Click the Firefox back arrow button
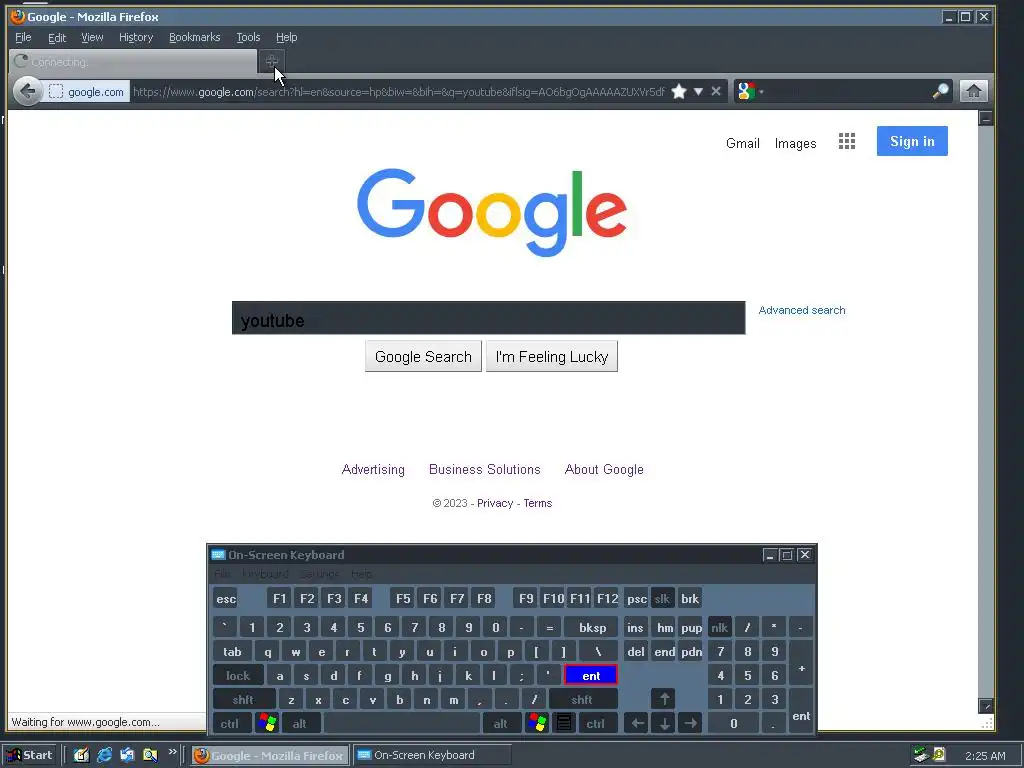Screen dimensions: 1024x768 point(27,91)
